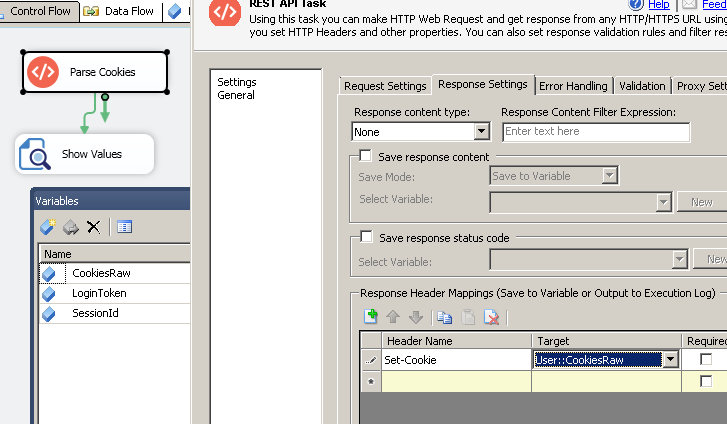Delete the selected header mapping row
The image size is (727, 424).
click(491, 317)
